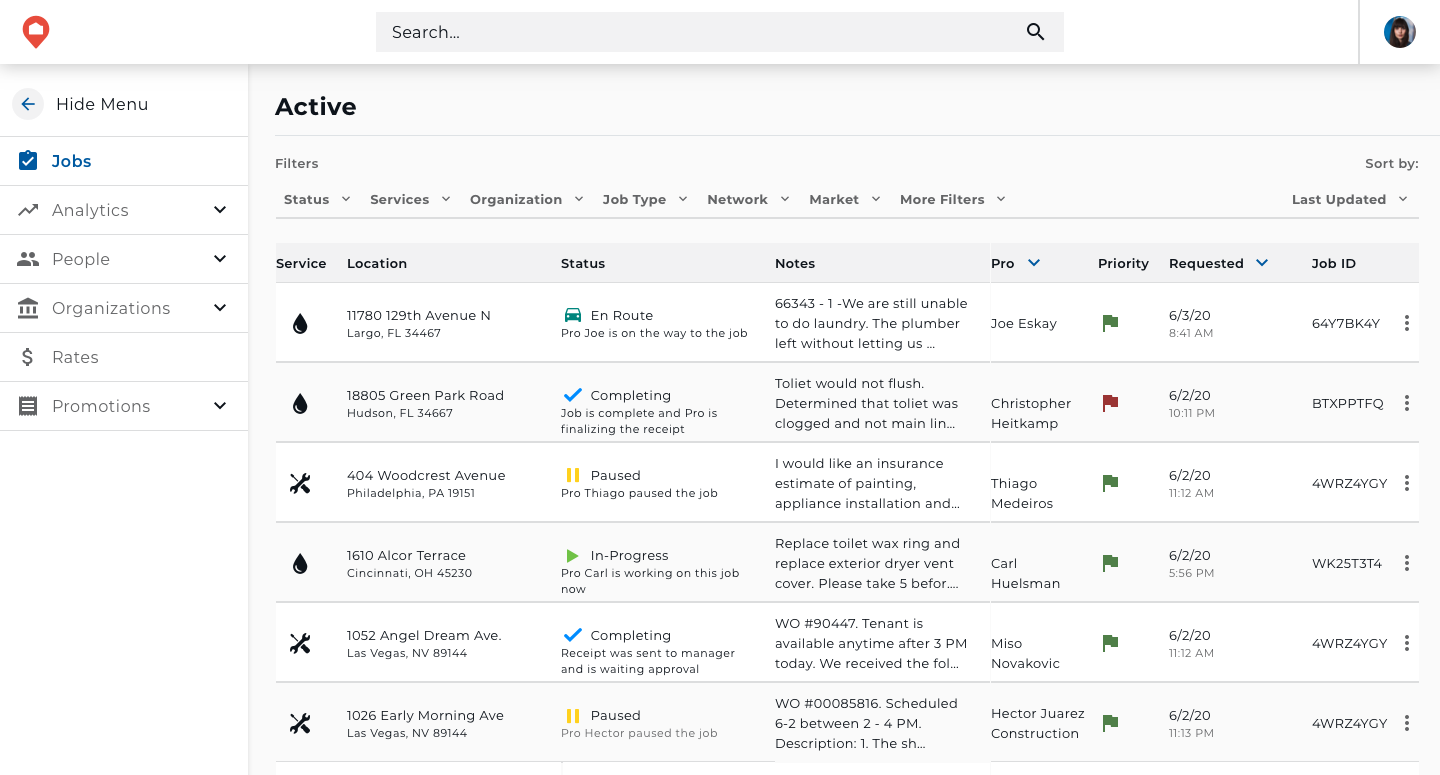This screenshot has width=1440, height=775.
Task: Click the wrench icon for 404 Woodcrest Avenue
Action: click(x=300, y=484)
